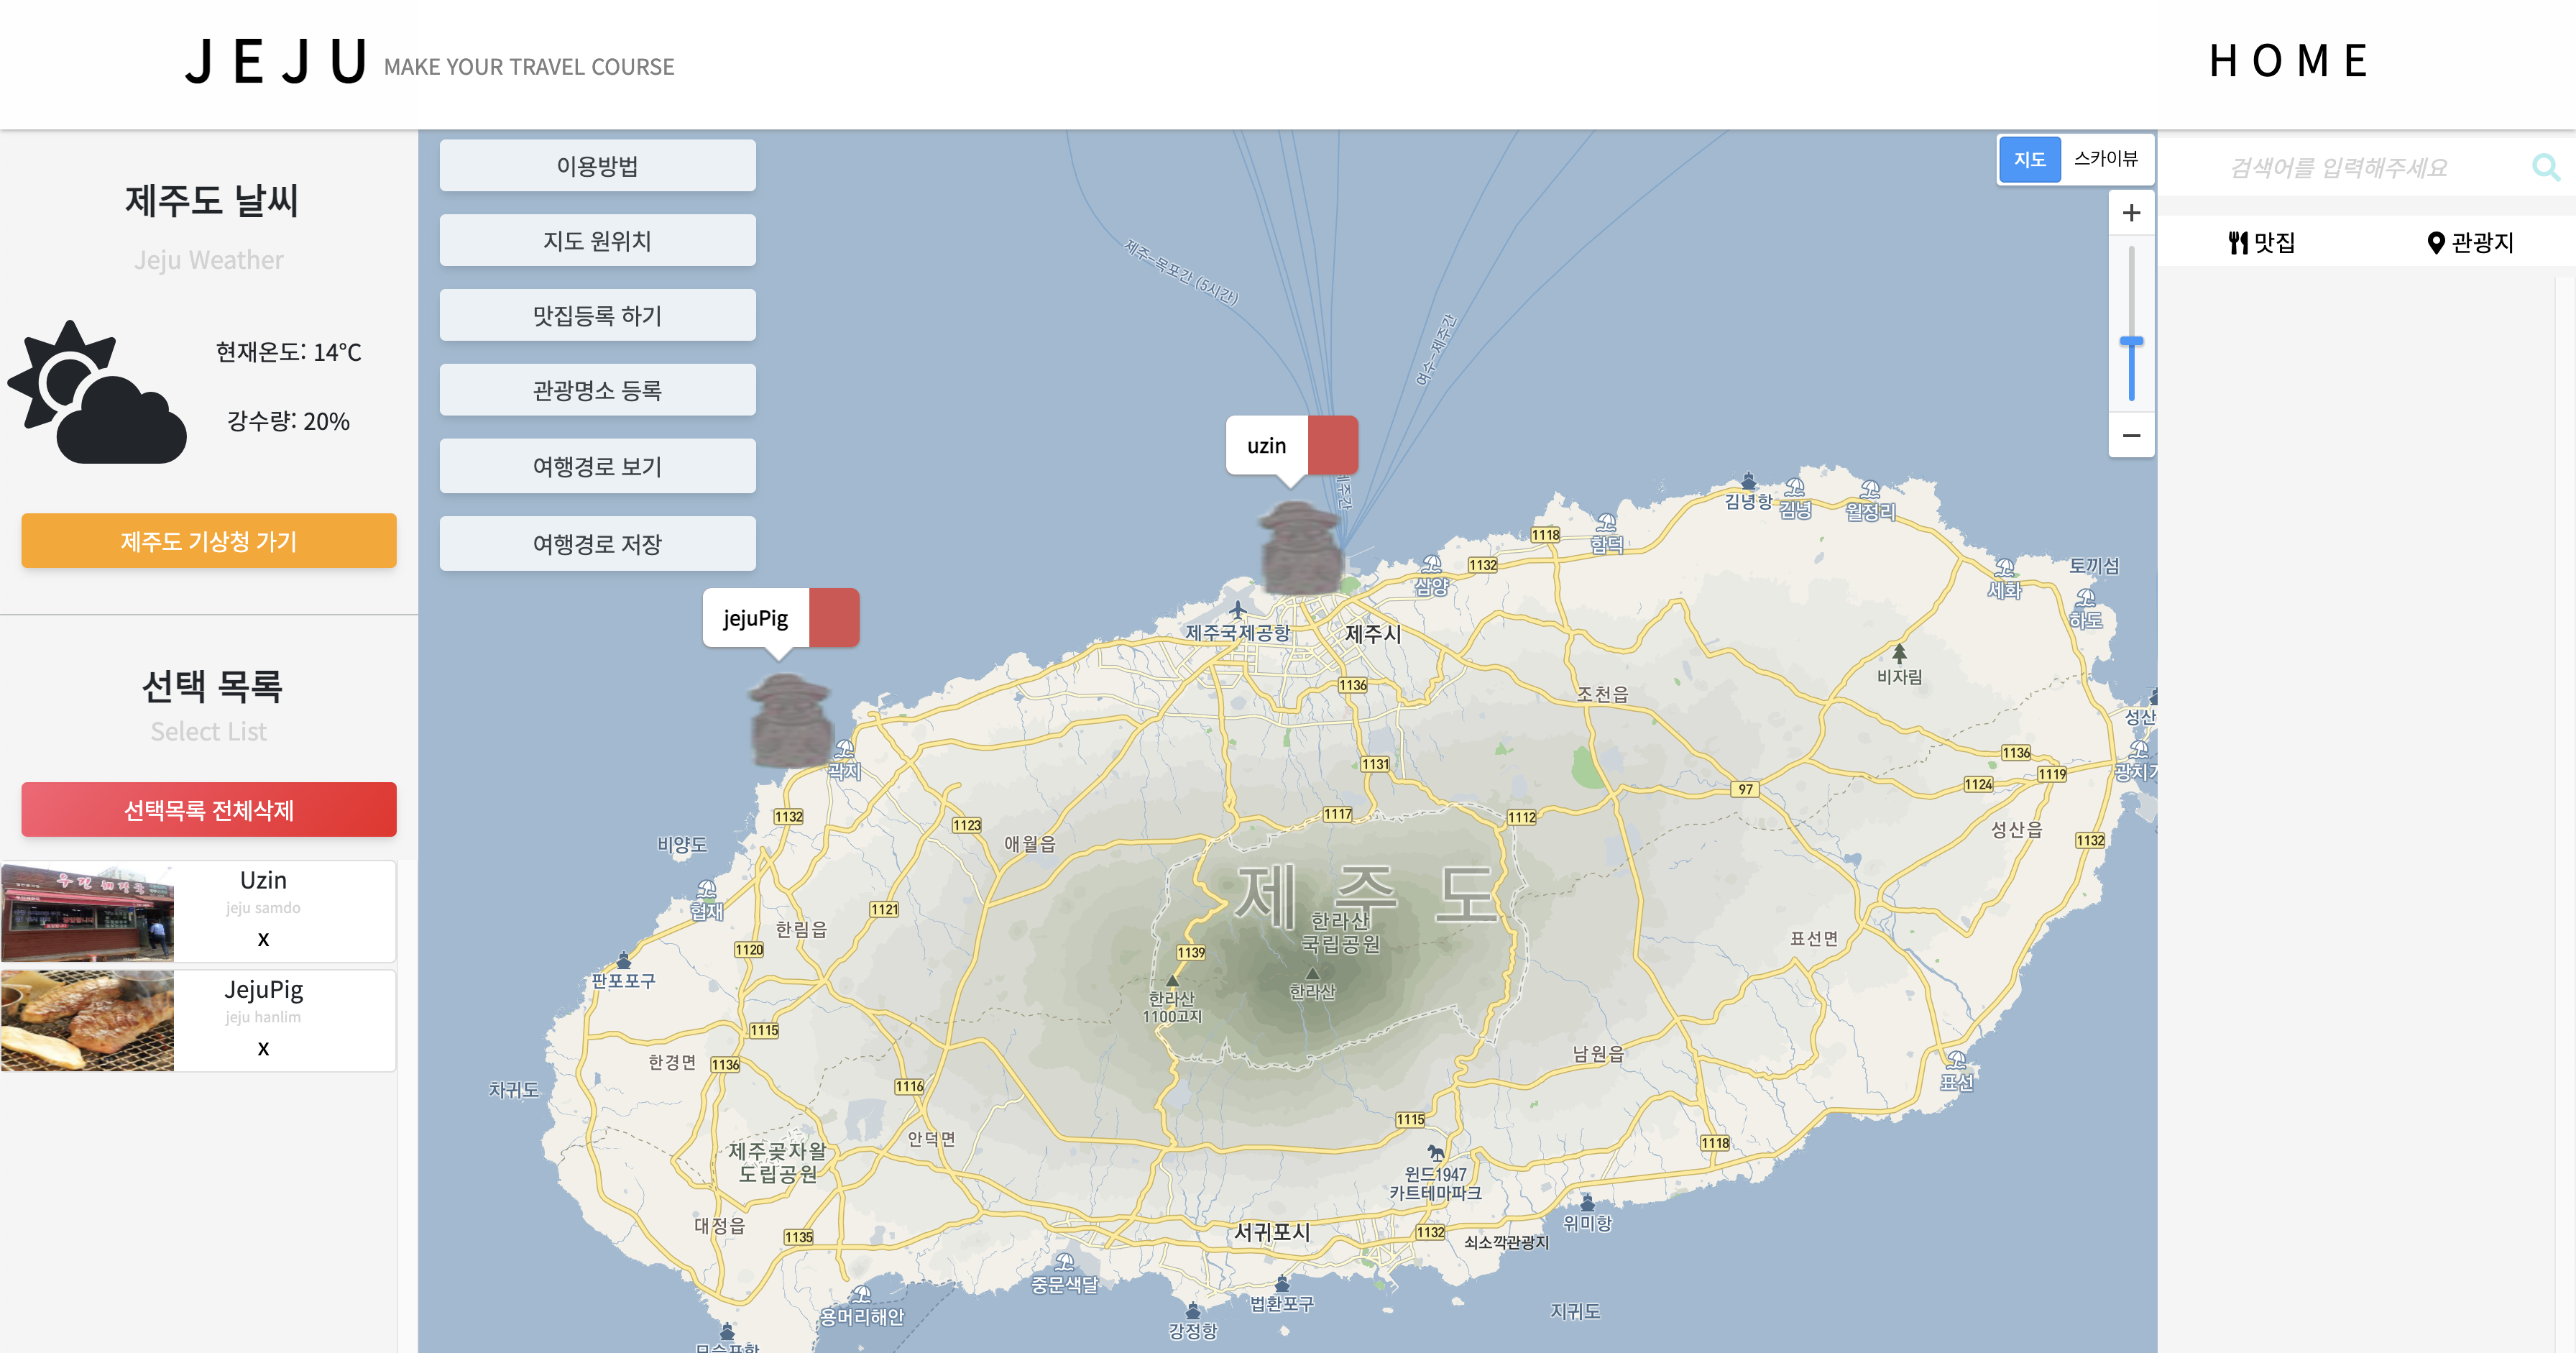Click the HOME menu link
This screenshot has height=1353, width=2576.
2288,61
